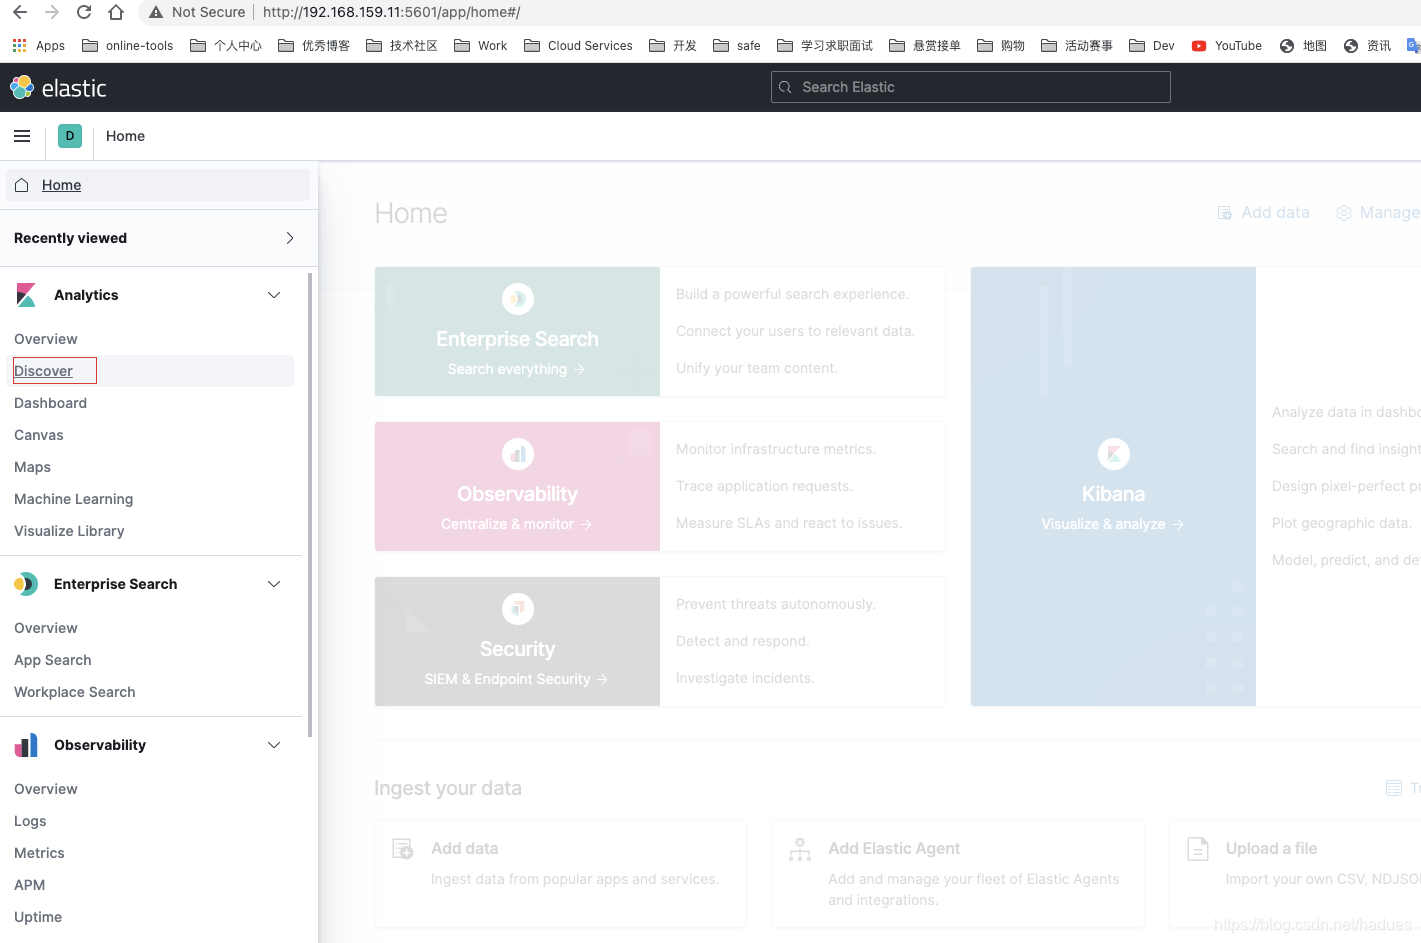Open the YouTube bookmark
Screen dimensions: 1421x943
point(1226,46)
